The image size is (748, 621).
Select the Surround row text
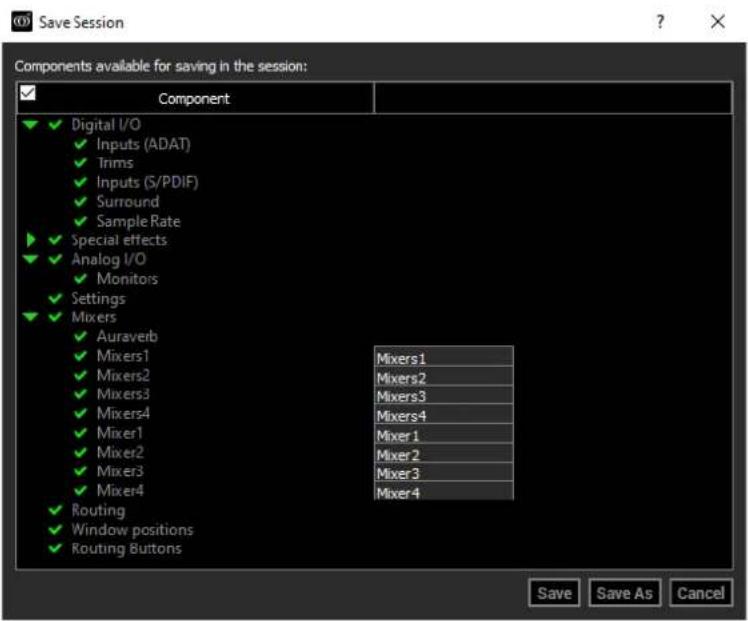pos(128,202)
